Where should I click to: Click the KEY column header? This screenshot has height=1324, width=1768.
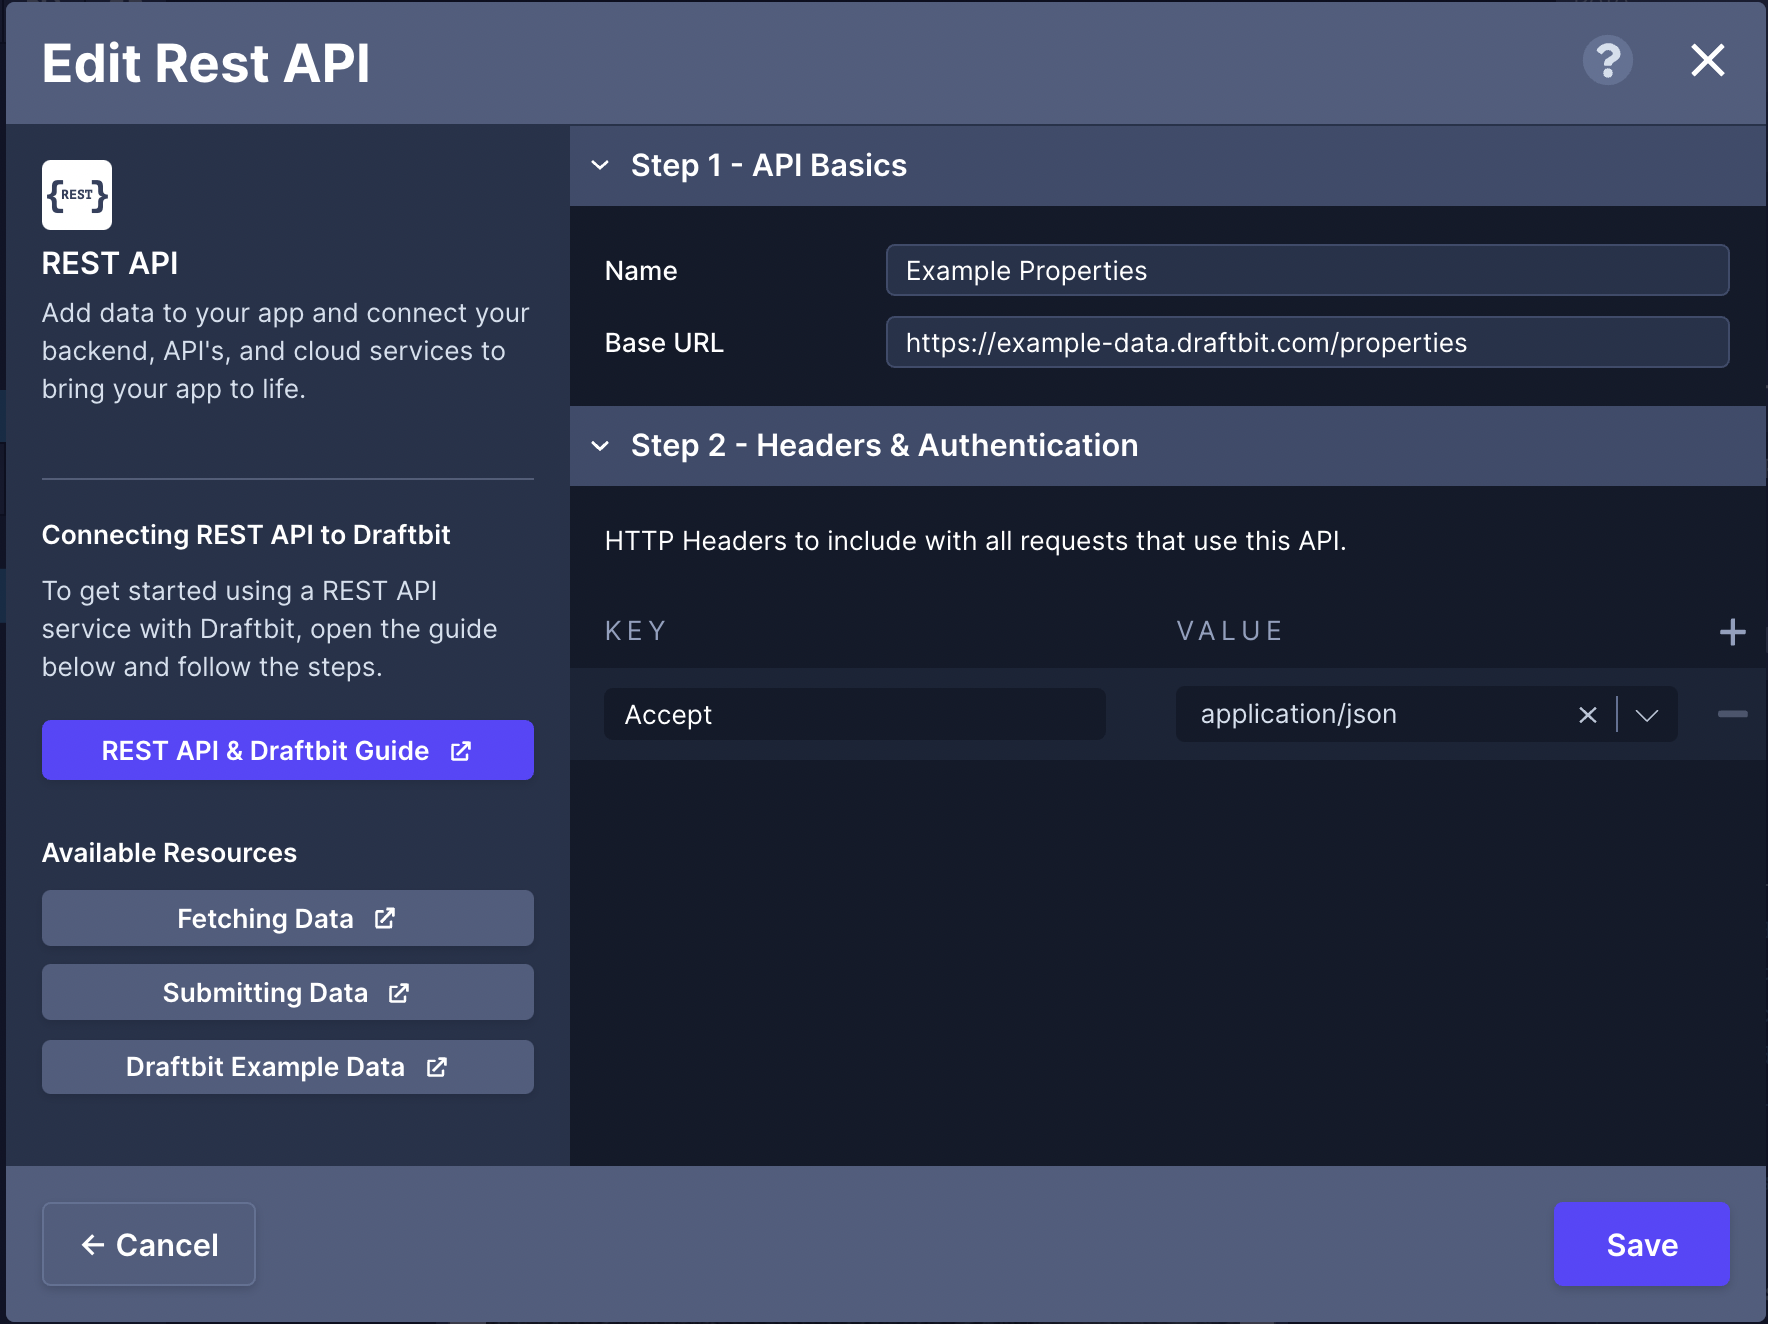click(636, 631)
